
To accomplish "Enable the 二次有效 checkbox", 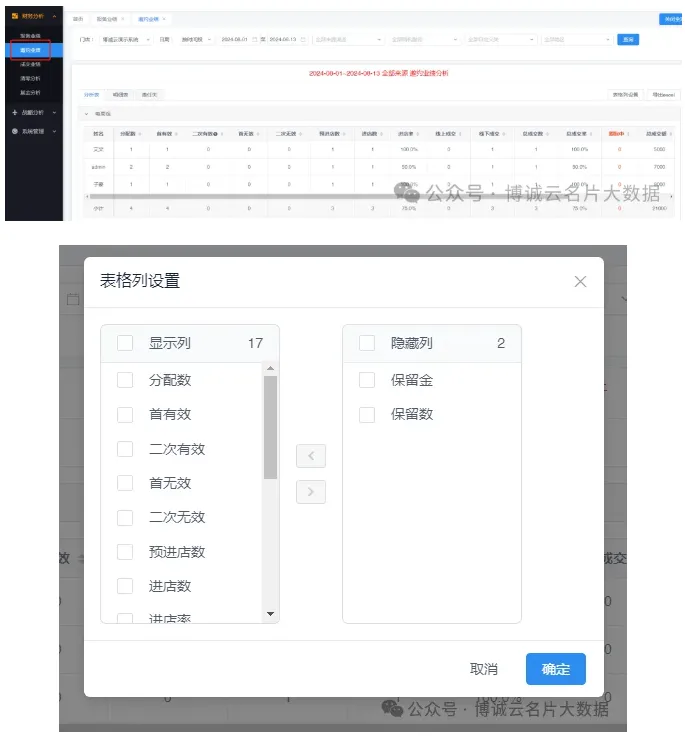I will (125, 449).
